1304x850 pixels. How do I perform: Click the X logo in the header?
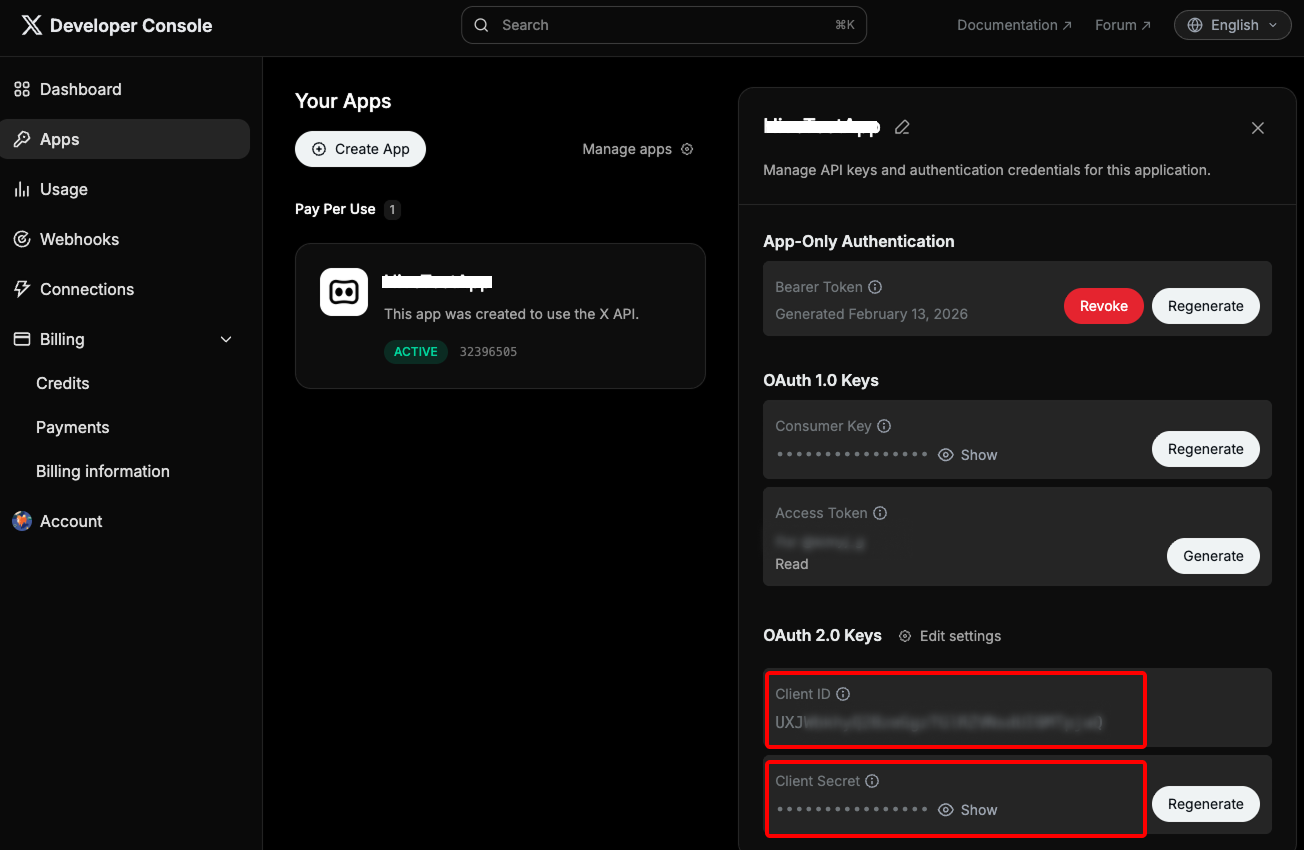(x=32, y=26)
